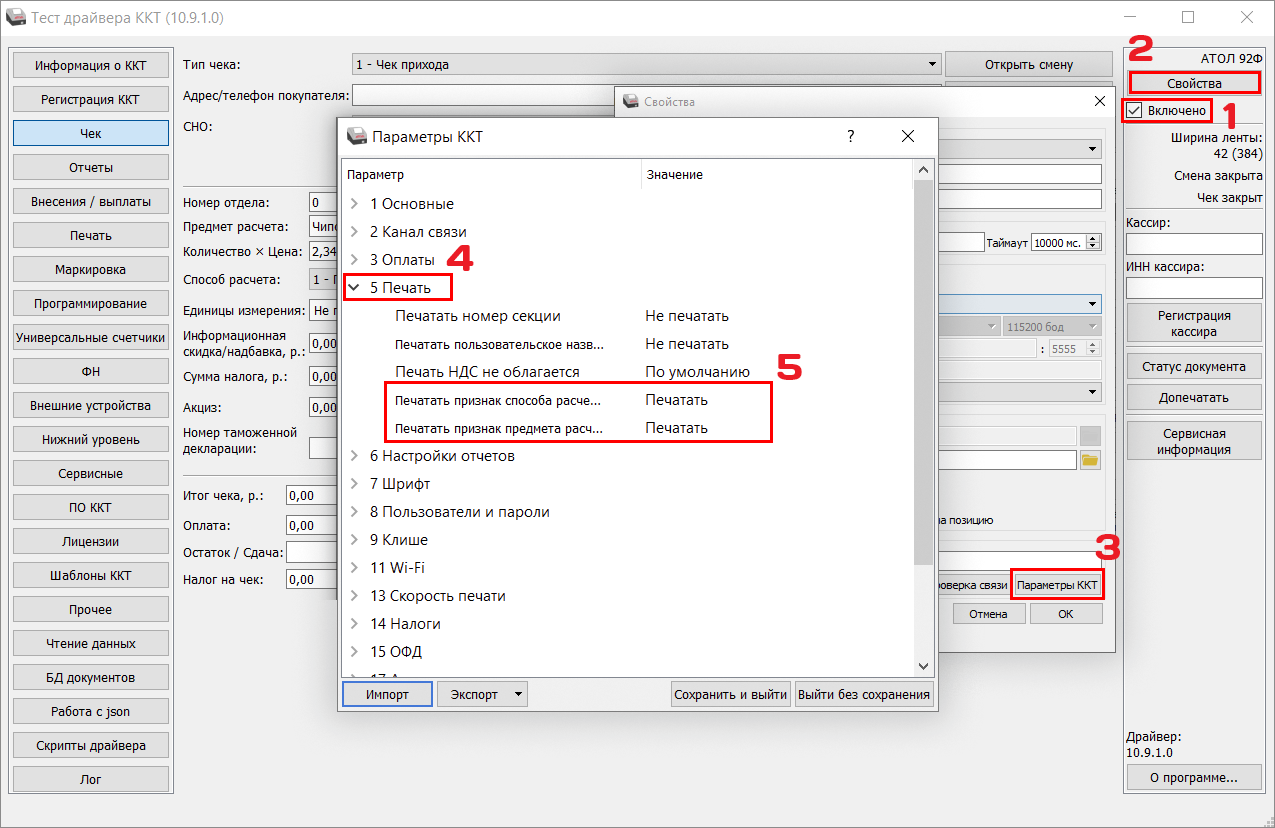1275x828 pixels.
Task: Expand the 6 Настройки отчетов section
Action: point(354,456)
